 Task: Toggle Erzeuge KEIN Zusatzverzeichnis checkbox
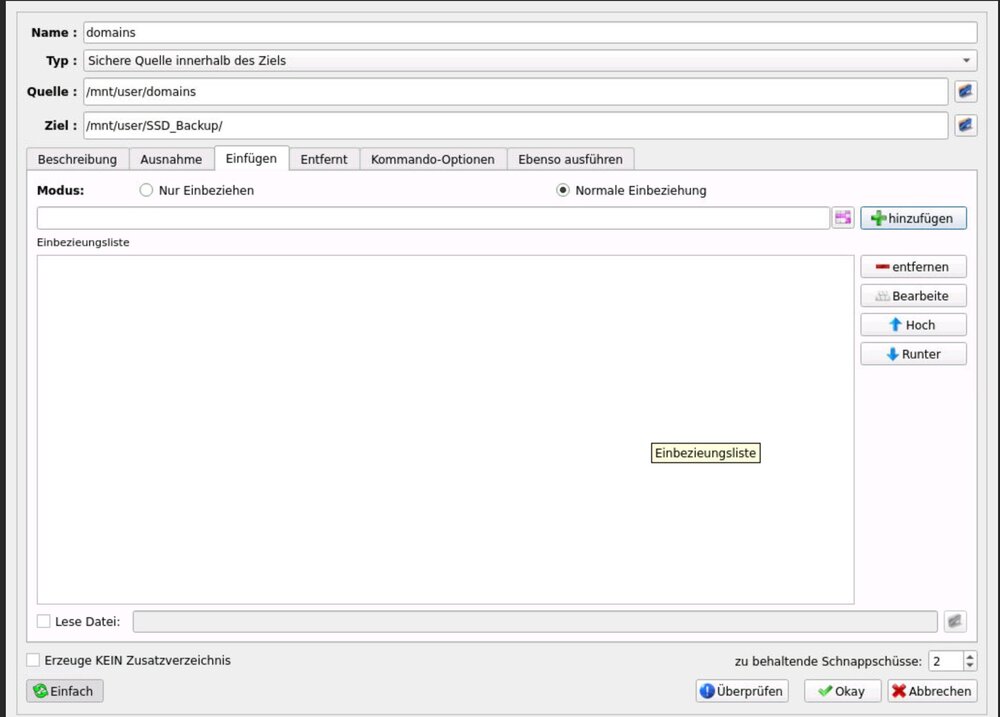(33, 660)
